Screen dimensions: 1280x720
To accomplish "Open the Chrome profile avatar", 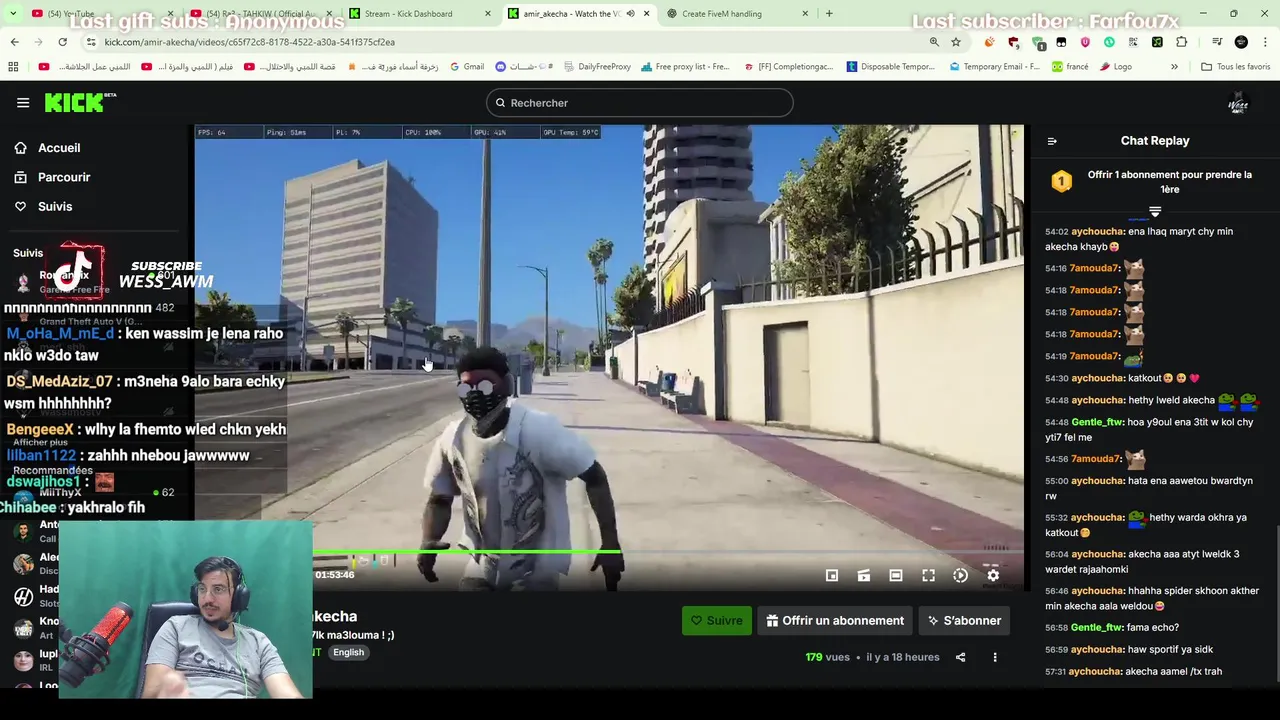I will tap(1241, 42).
